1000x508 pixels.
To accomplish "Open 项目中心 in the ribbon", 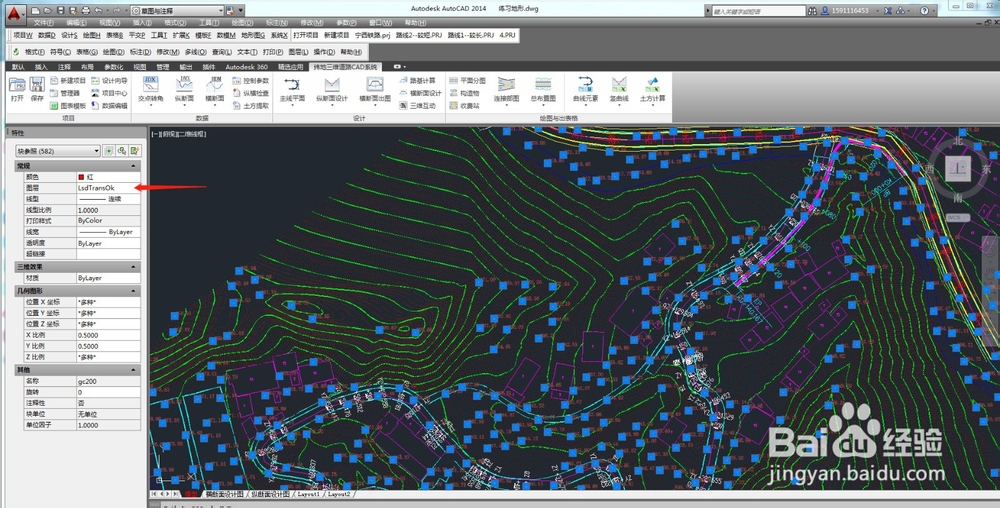I will point(109,93).
